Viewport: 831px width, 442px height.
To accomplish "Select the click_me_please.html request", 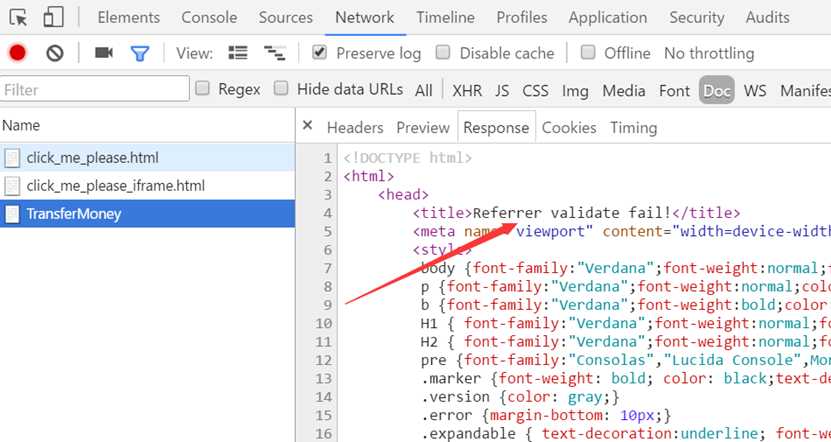I will (147, 158).
